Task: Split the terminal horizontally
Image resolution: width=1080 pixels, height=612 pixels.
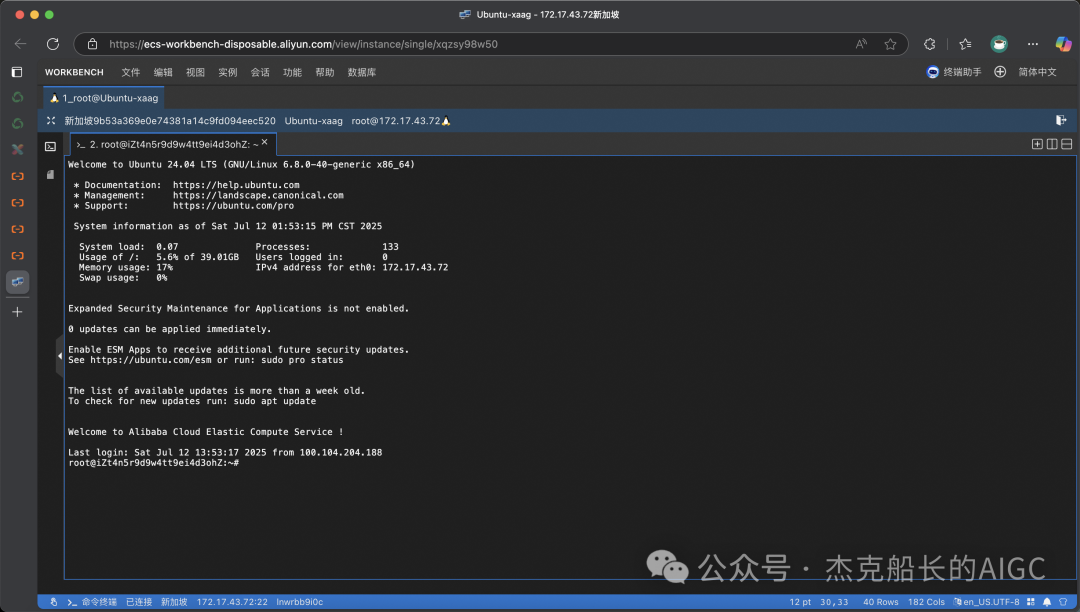Action: 1066,144
